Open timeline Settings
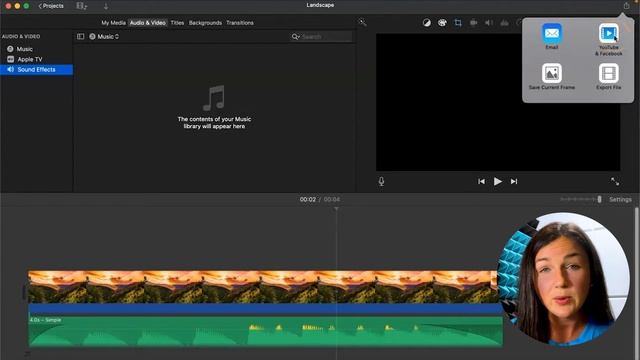 point(620,200)
